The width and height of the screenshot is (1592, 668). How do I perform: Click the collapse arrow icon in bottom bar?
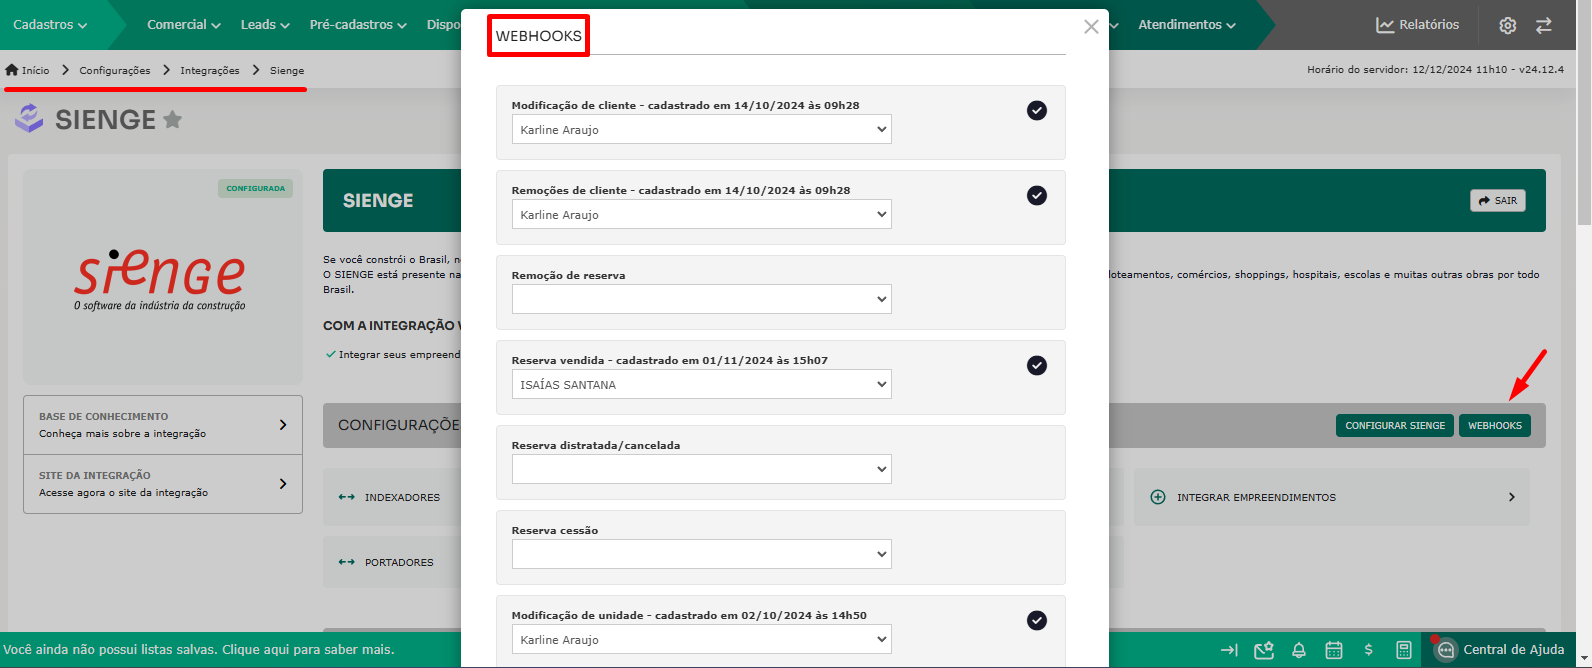pos(1229,650)
